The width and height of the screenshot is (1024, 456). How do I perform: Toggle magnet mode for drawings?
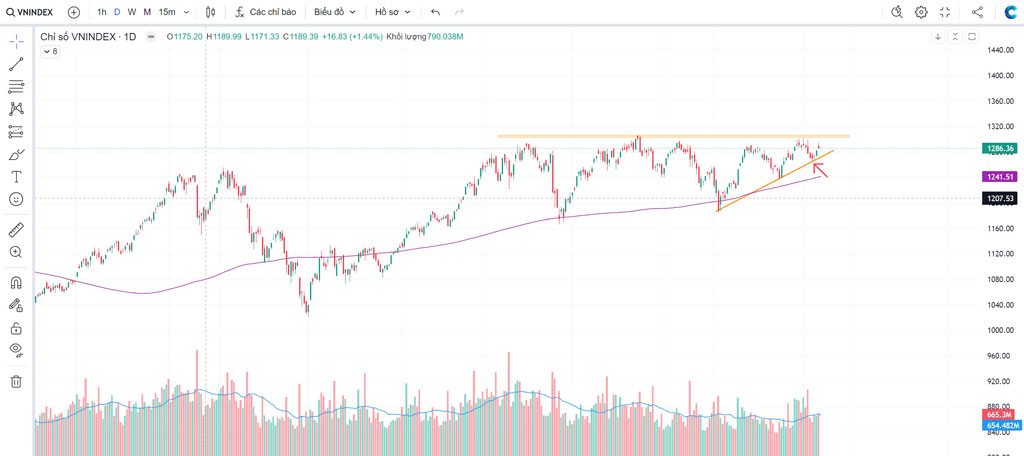pos(16,282)
